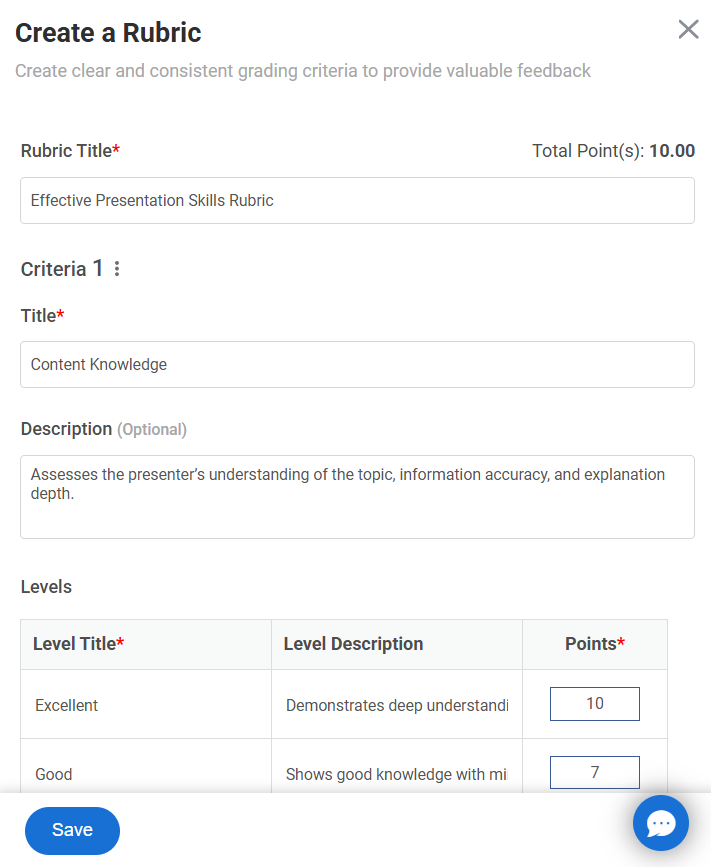Click the Level Description column header

pos(353,644)
